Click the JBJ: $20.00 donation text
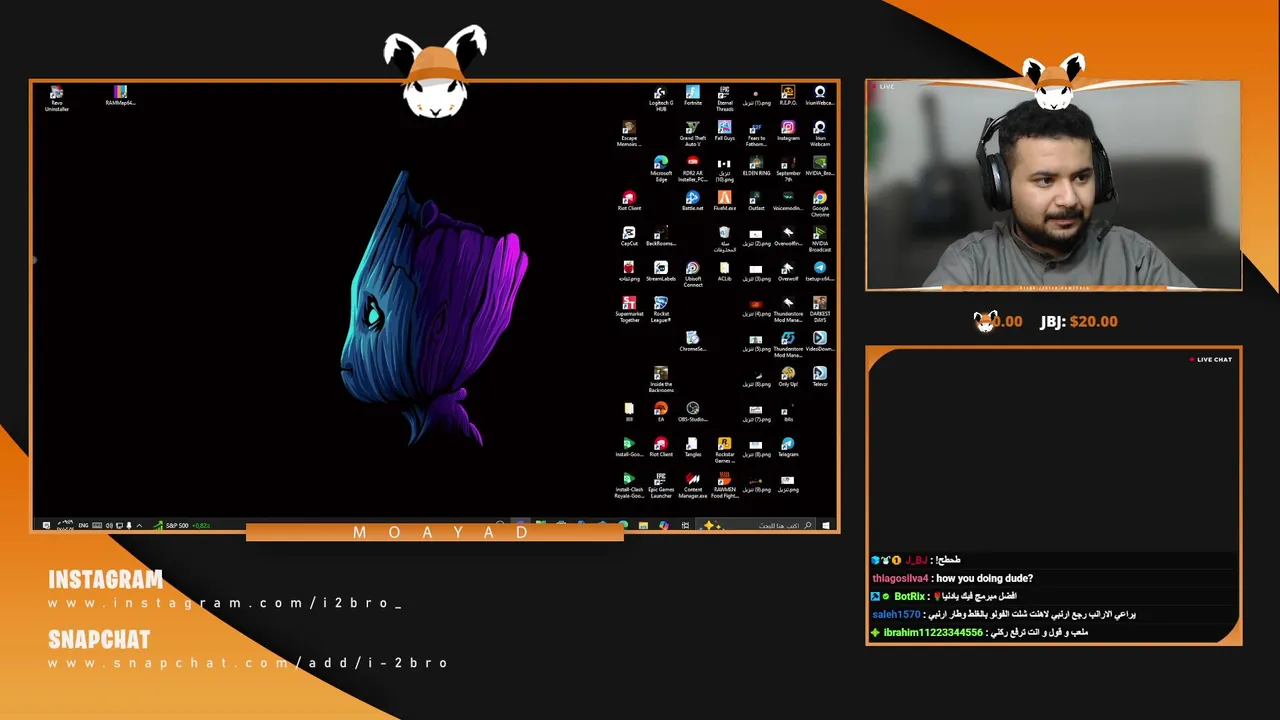 [1079, 321]
